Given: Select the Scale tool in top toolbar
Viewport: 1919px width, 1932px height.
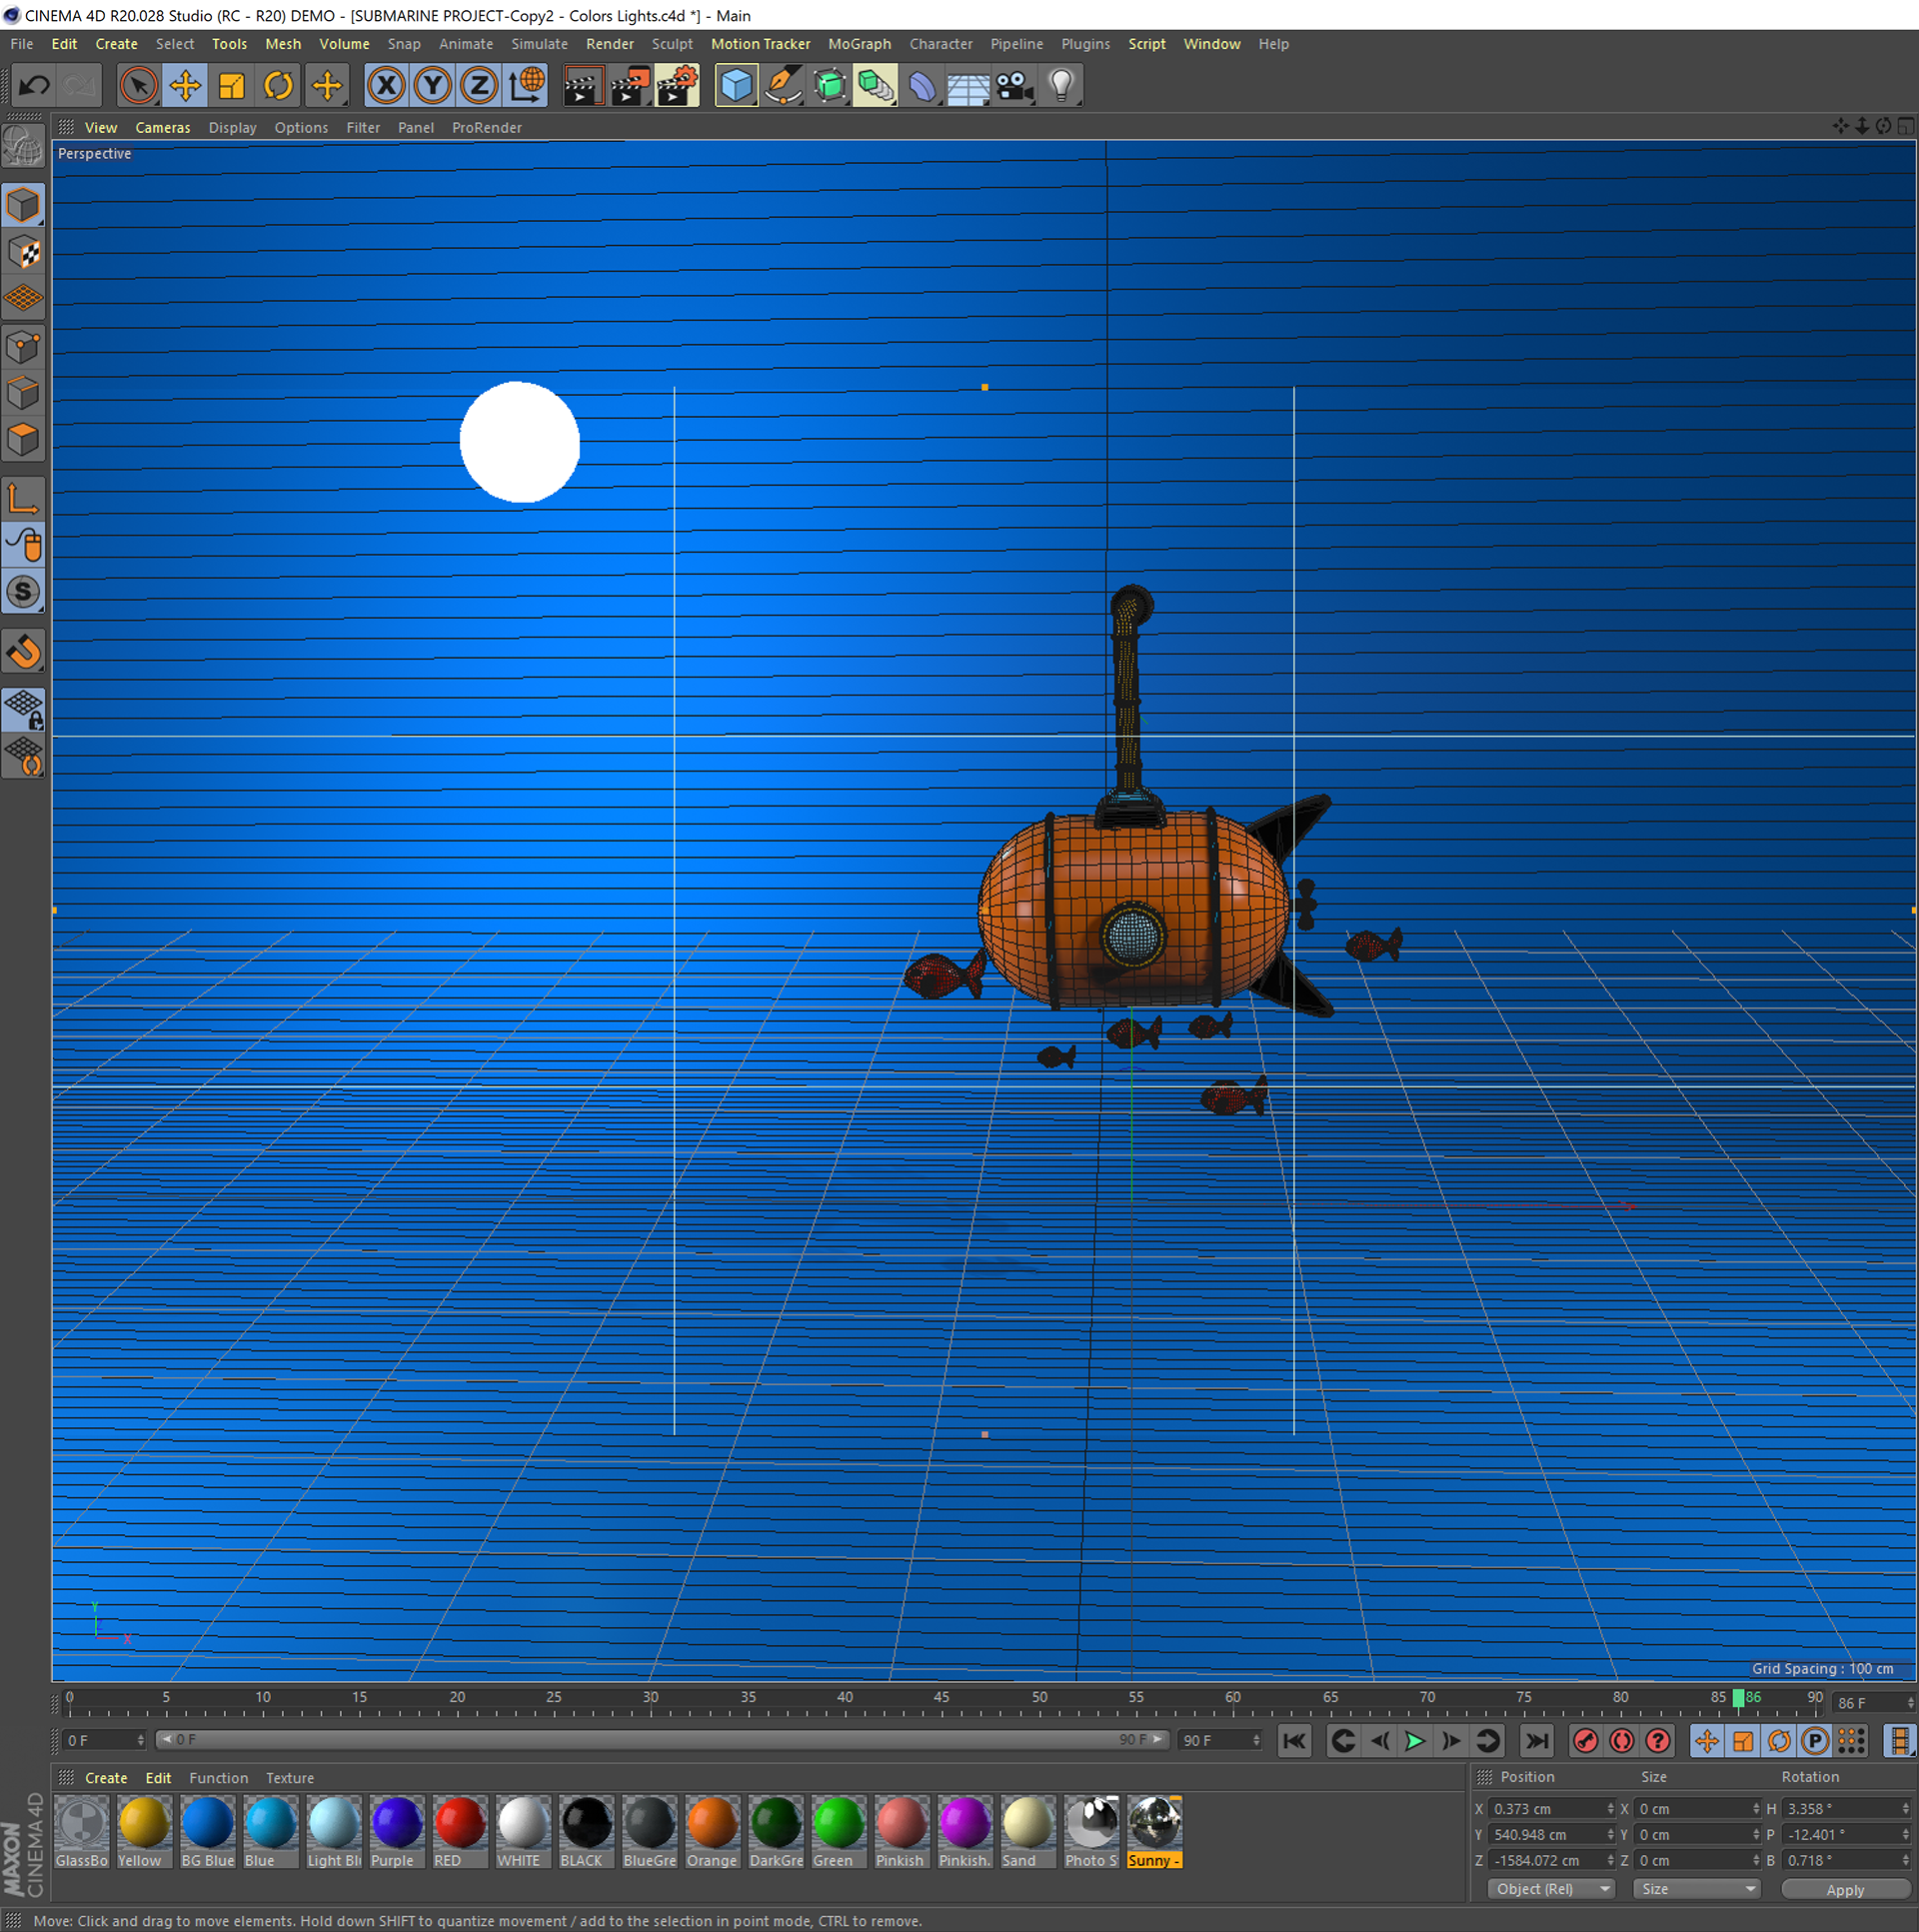Looking at the screenshot, I should 232,86.
